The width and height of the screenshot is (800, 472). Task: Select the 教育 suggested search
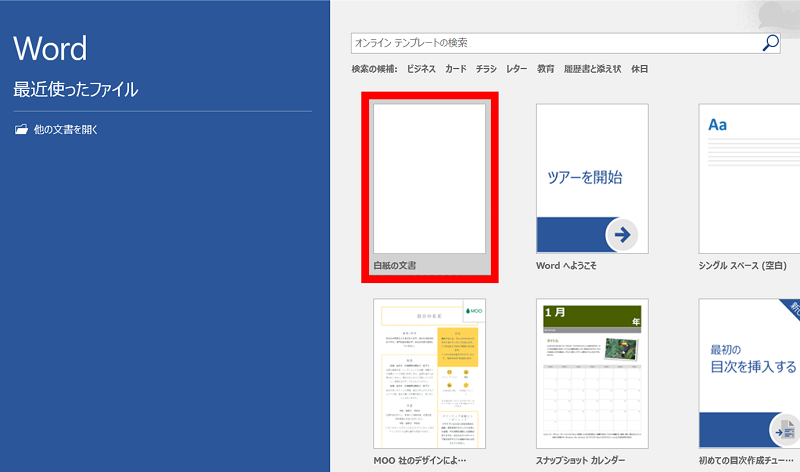(x=545, y=69)
